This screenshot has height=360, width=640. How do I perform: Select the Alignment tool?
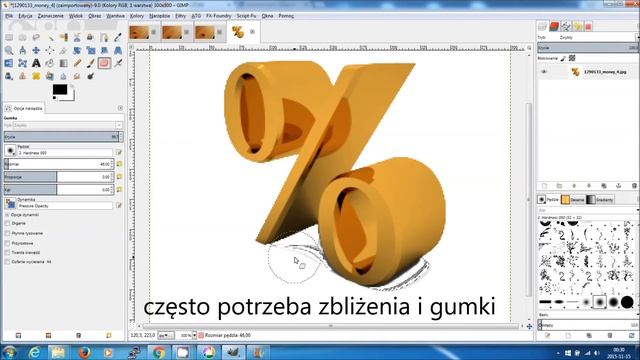[x=50, y=51]
